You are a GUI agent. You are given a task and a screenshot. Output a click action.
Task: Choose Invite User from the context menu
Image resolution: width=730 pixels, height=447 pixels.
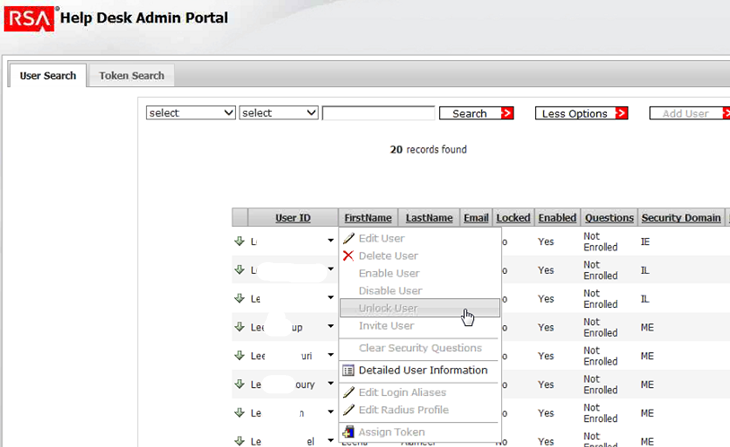click(386, 326)
